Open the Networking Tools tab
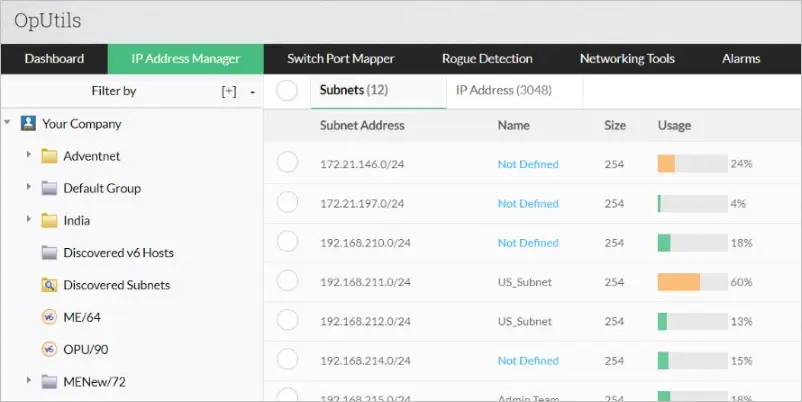 point(627,59)
